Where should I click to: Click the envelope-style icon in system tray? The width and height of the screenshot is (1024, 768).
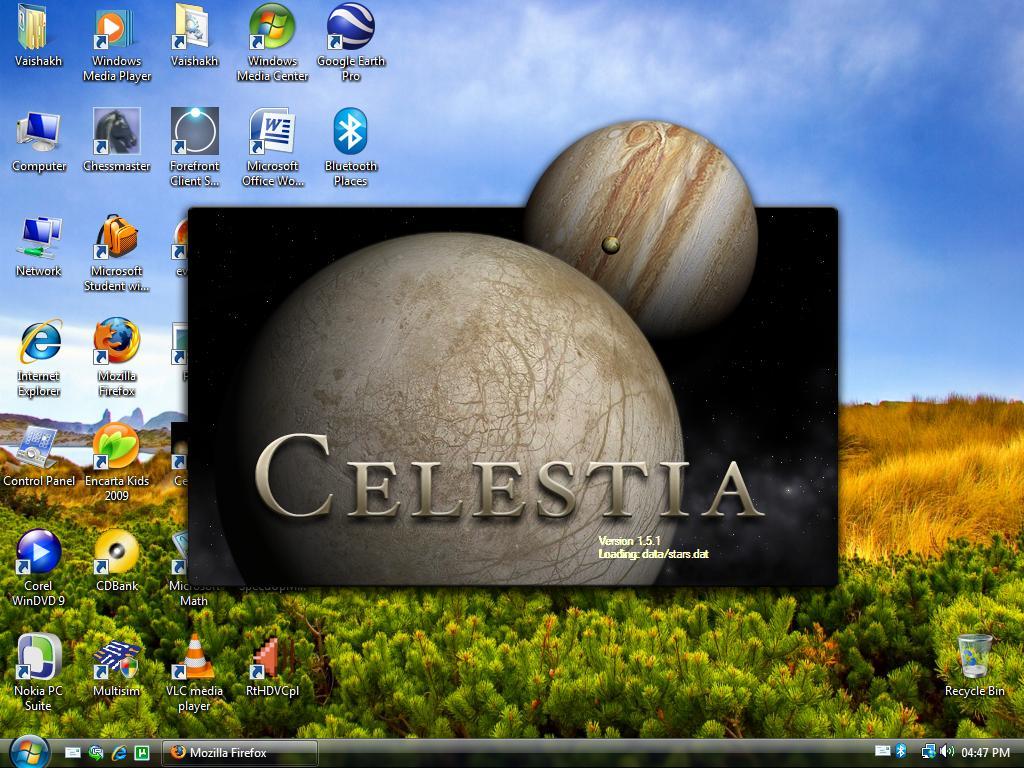pyautogui.click(x=882, y=752)
